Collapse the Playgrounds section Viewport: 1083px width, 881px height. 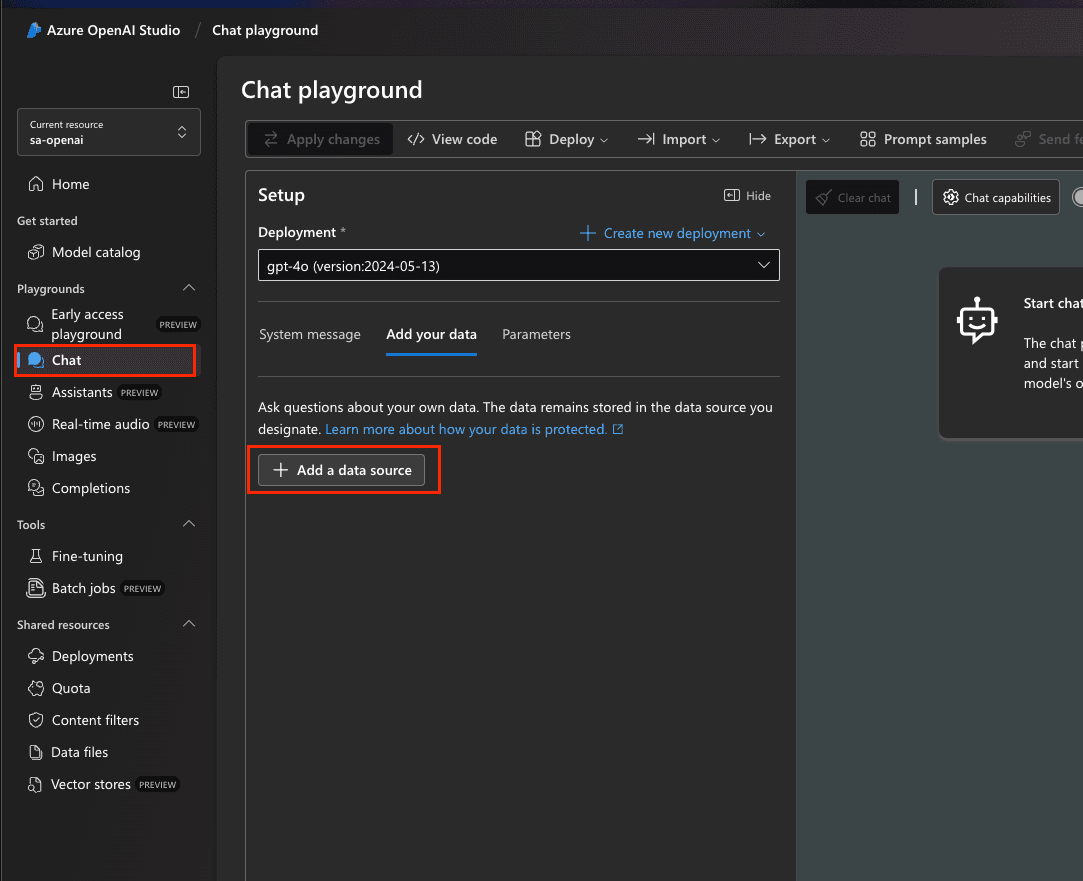point(189,288)
